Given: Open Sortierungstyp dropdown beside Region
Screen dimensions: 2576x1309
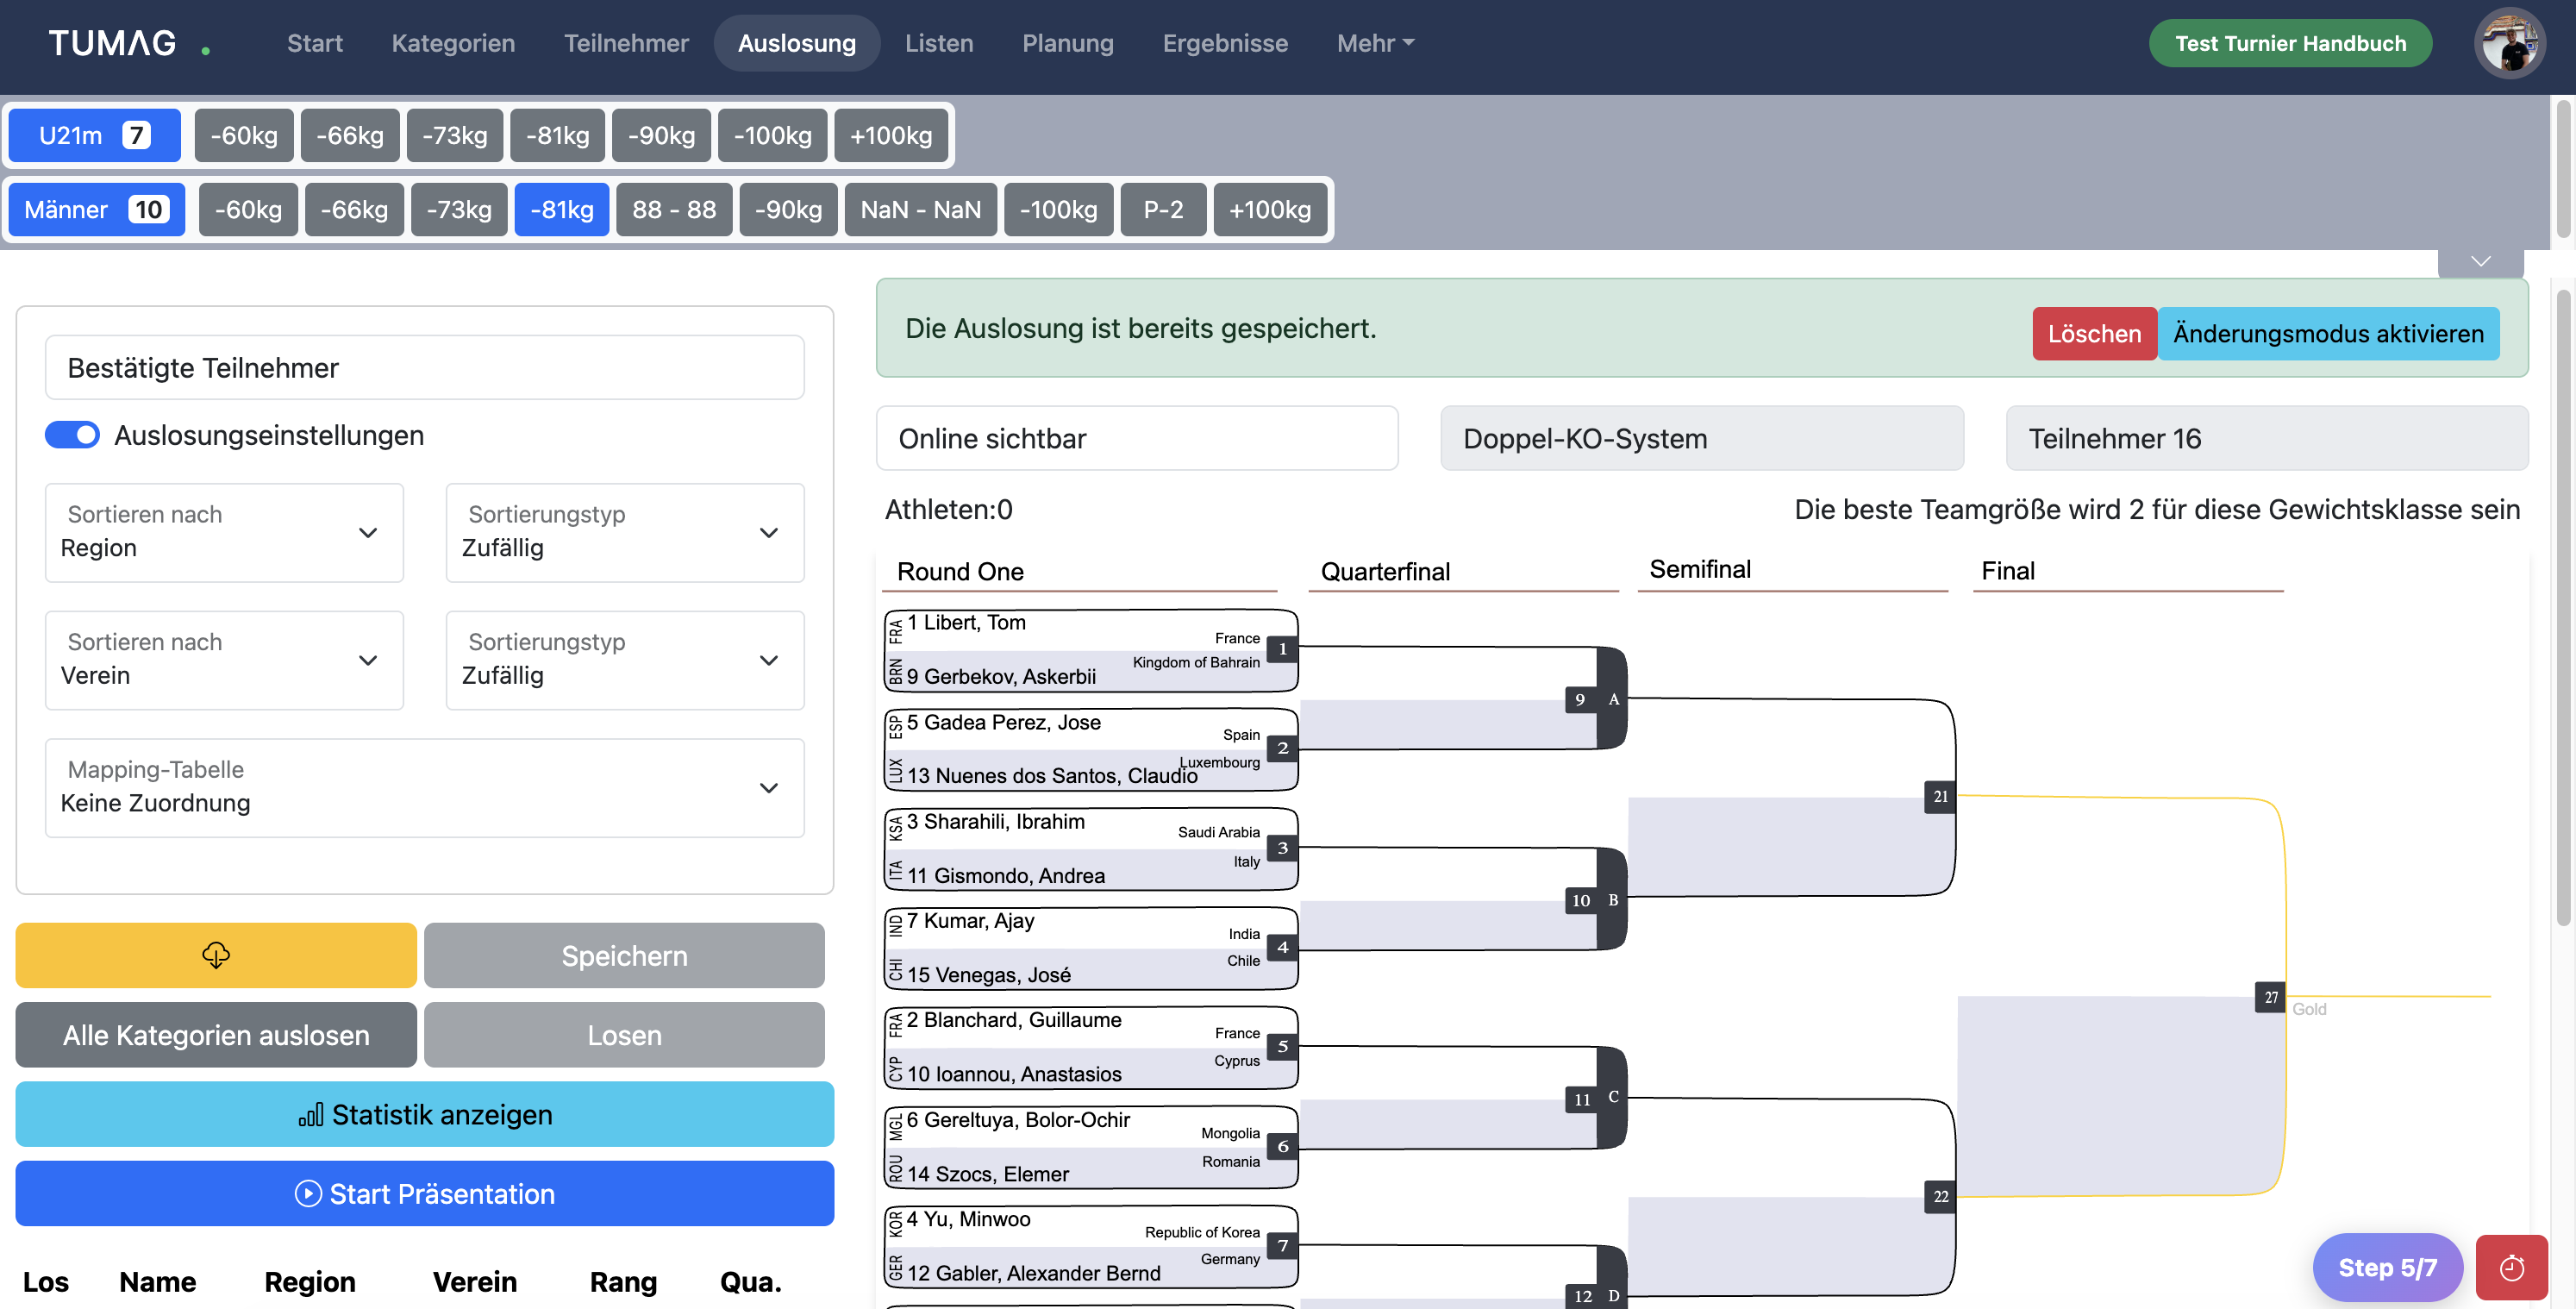Looking at the screenshot, I should 625,532.
